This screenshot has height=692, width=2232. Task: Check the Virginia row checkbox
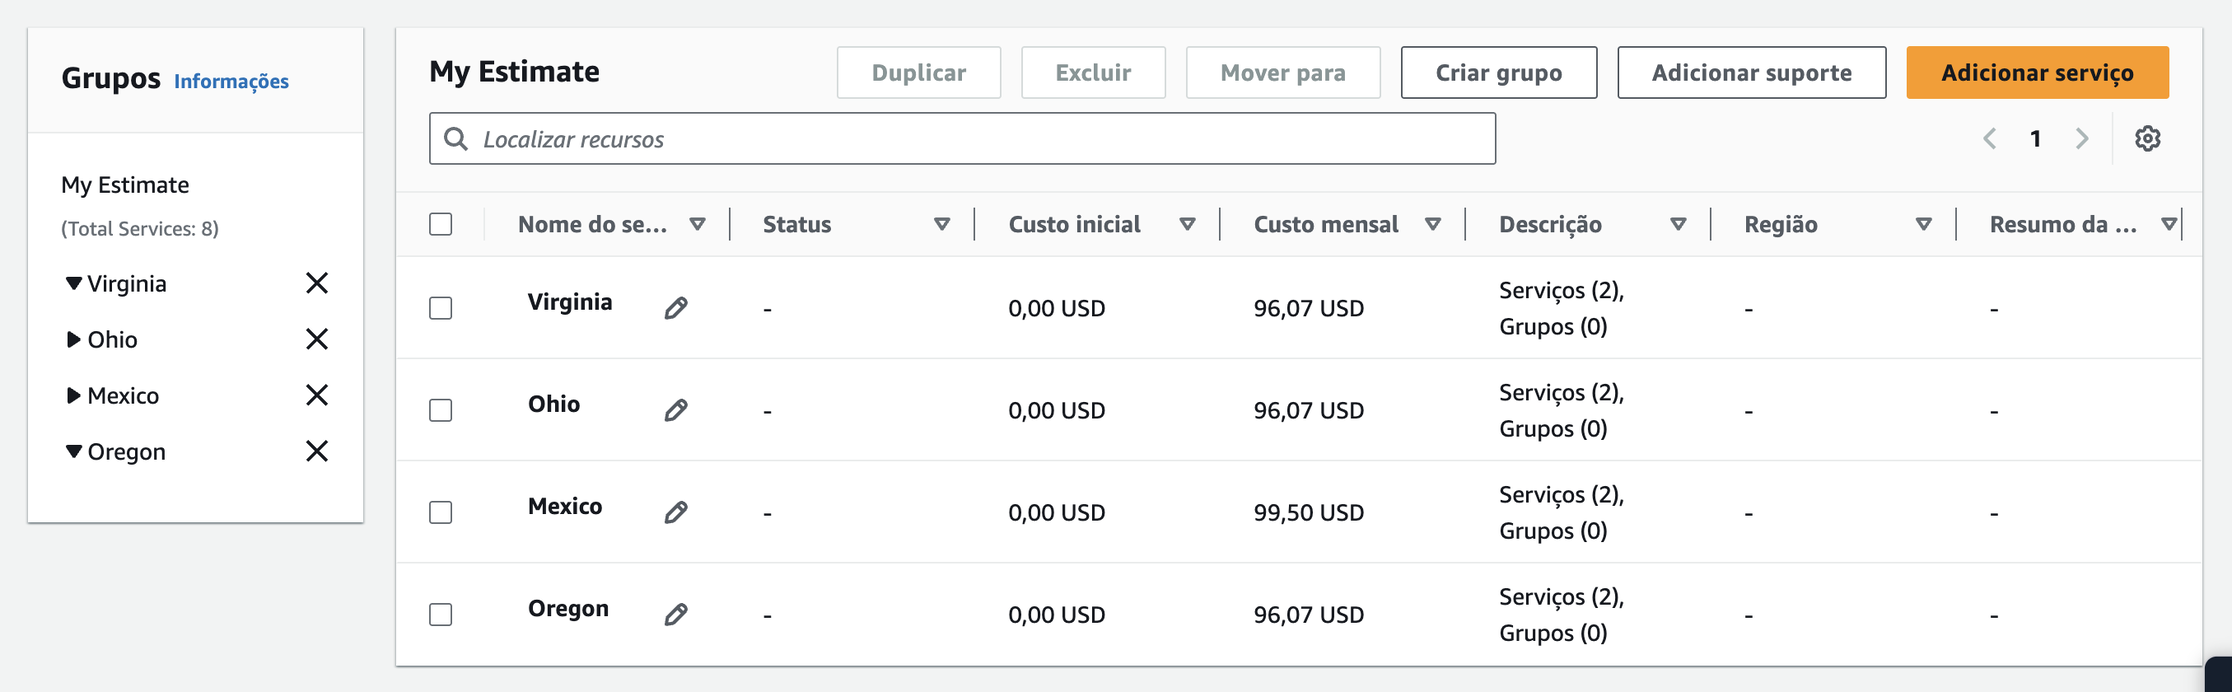pyautogui.click(x=440, y=308)
